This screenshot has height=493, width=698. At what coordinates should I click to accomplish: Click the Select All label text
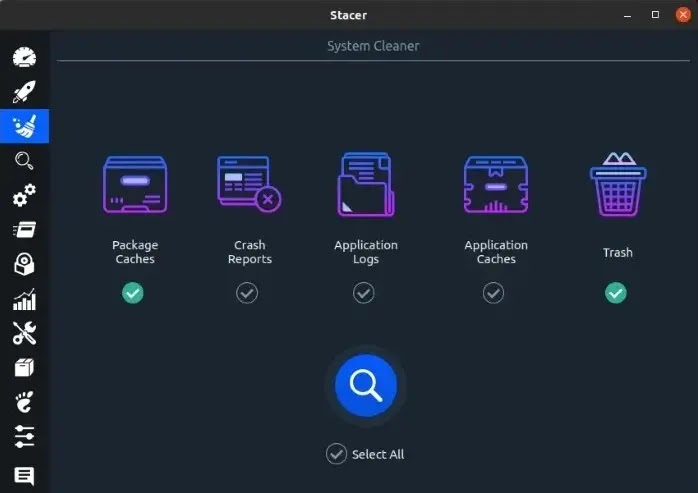point(378,455)
